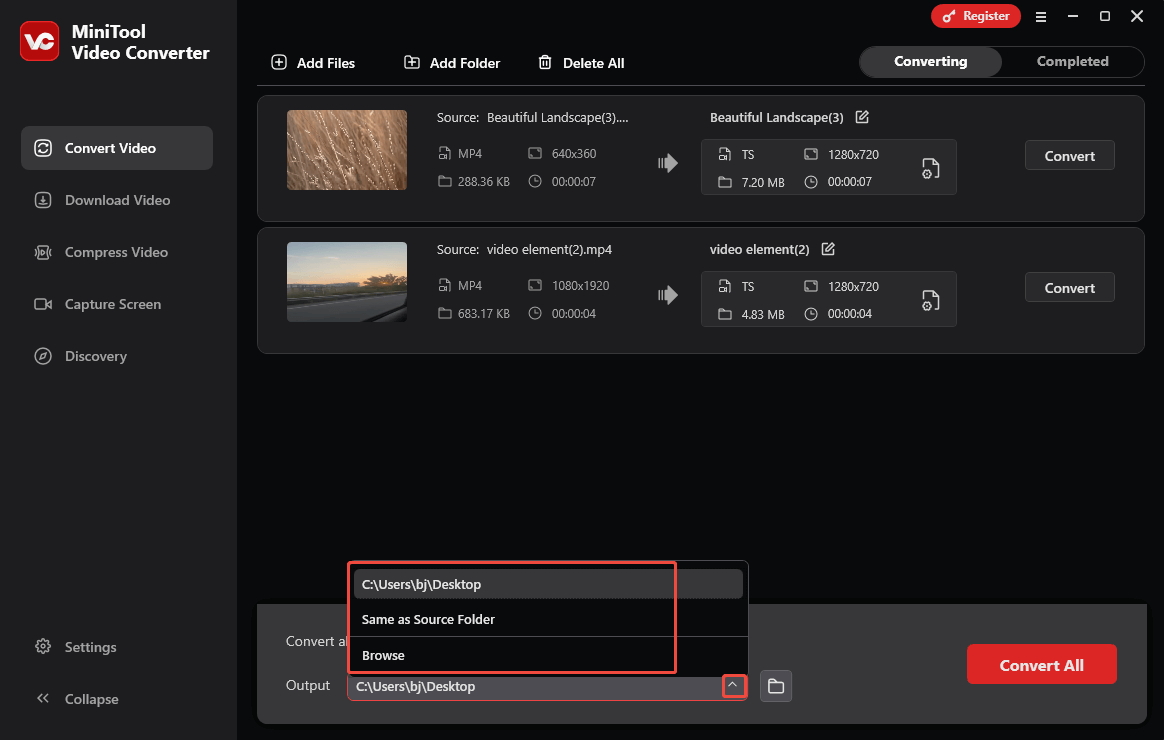The width and height of the screenshot is (1164, 740).
Task: Maximize the MiniTool window
Action: pos(1105,16)
